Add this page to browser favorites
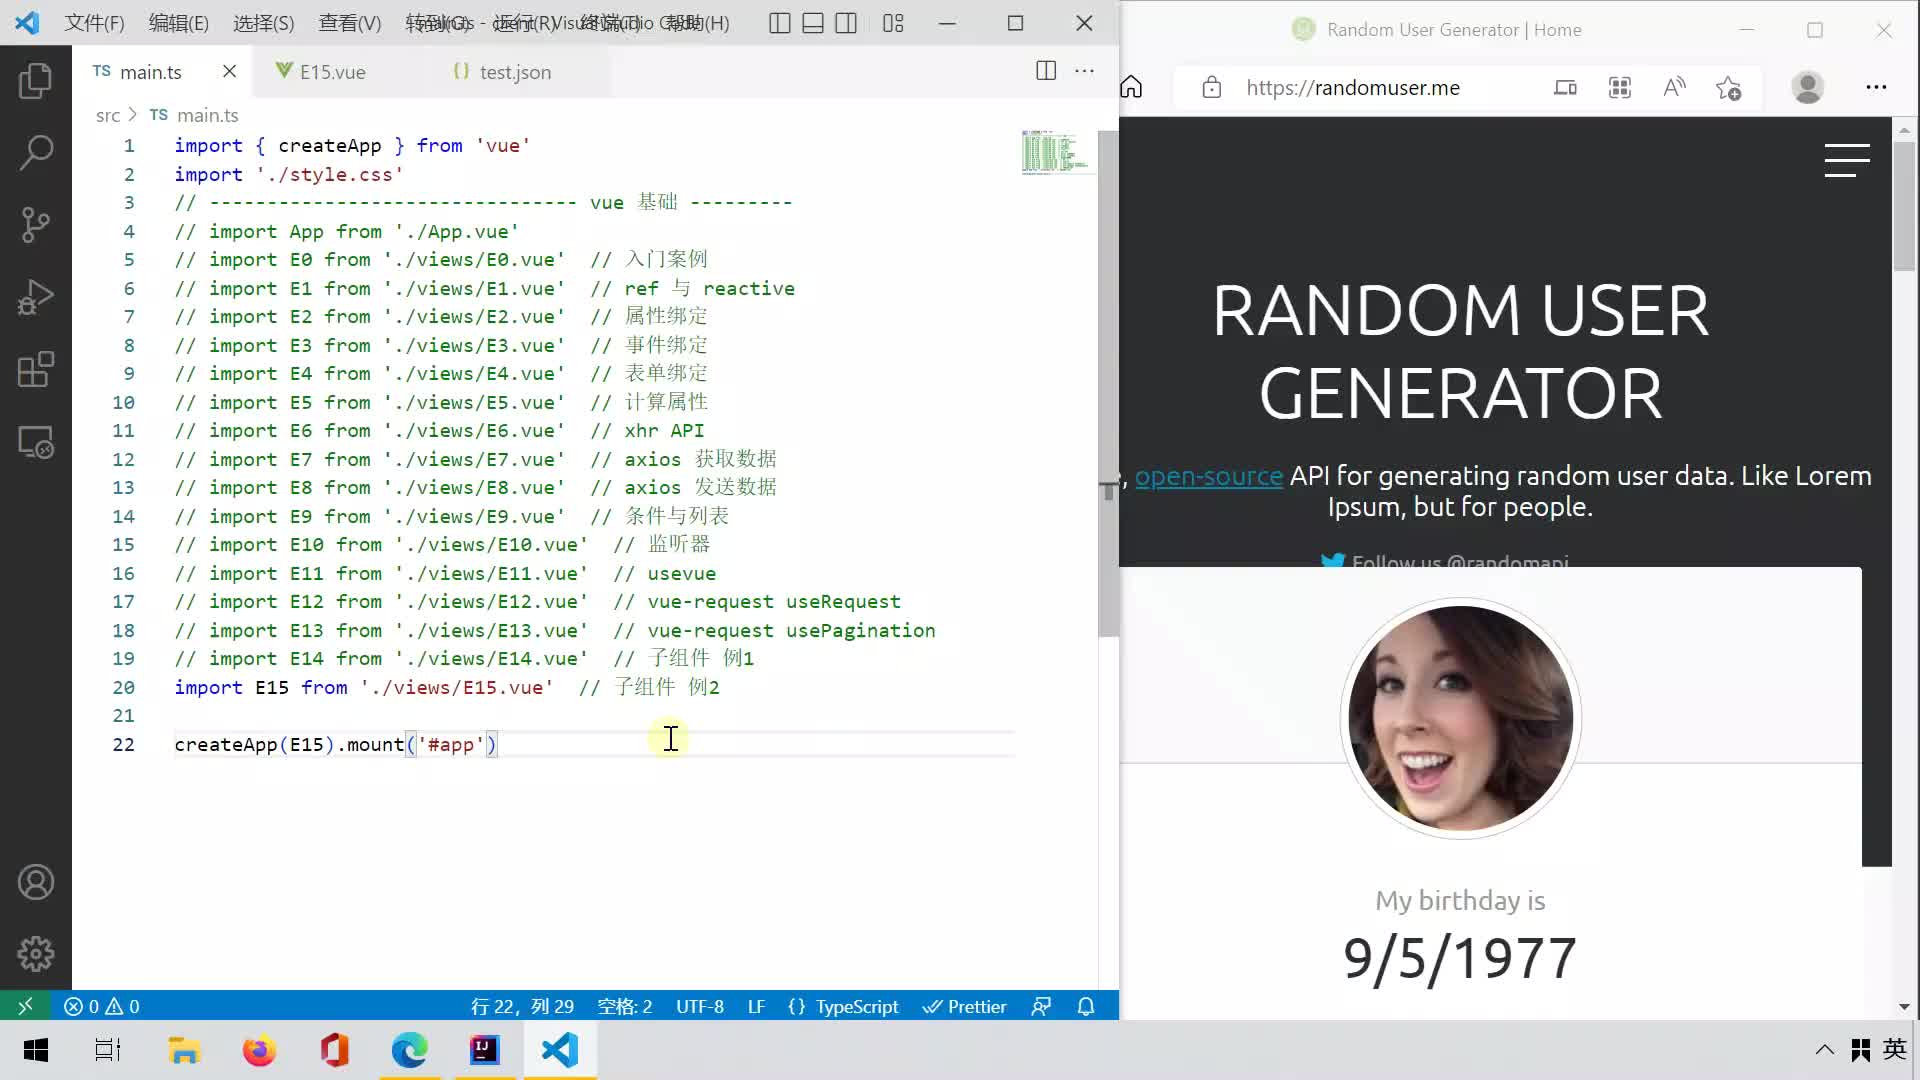 pos(1729,88)
